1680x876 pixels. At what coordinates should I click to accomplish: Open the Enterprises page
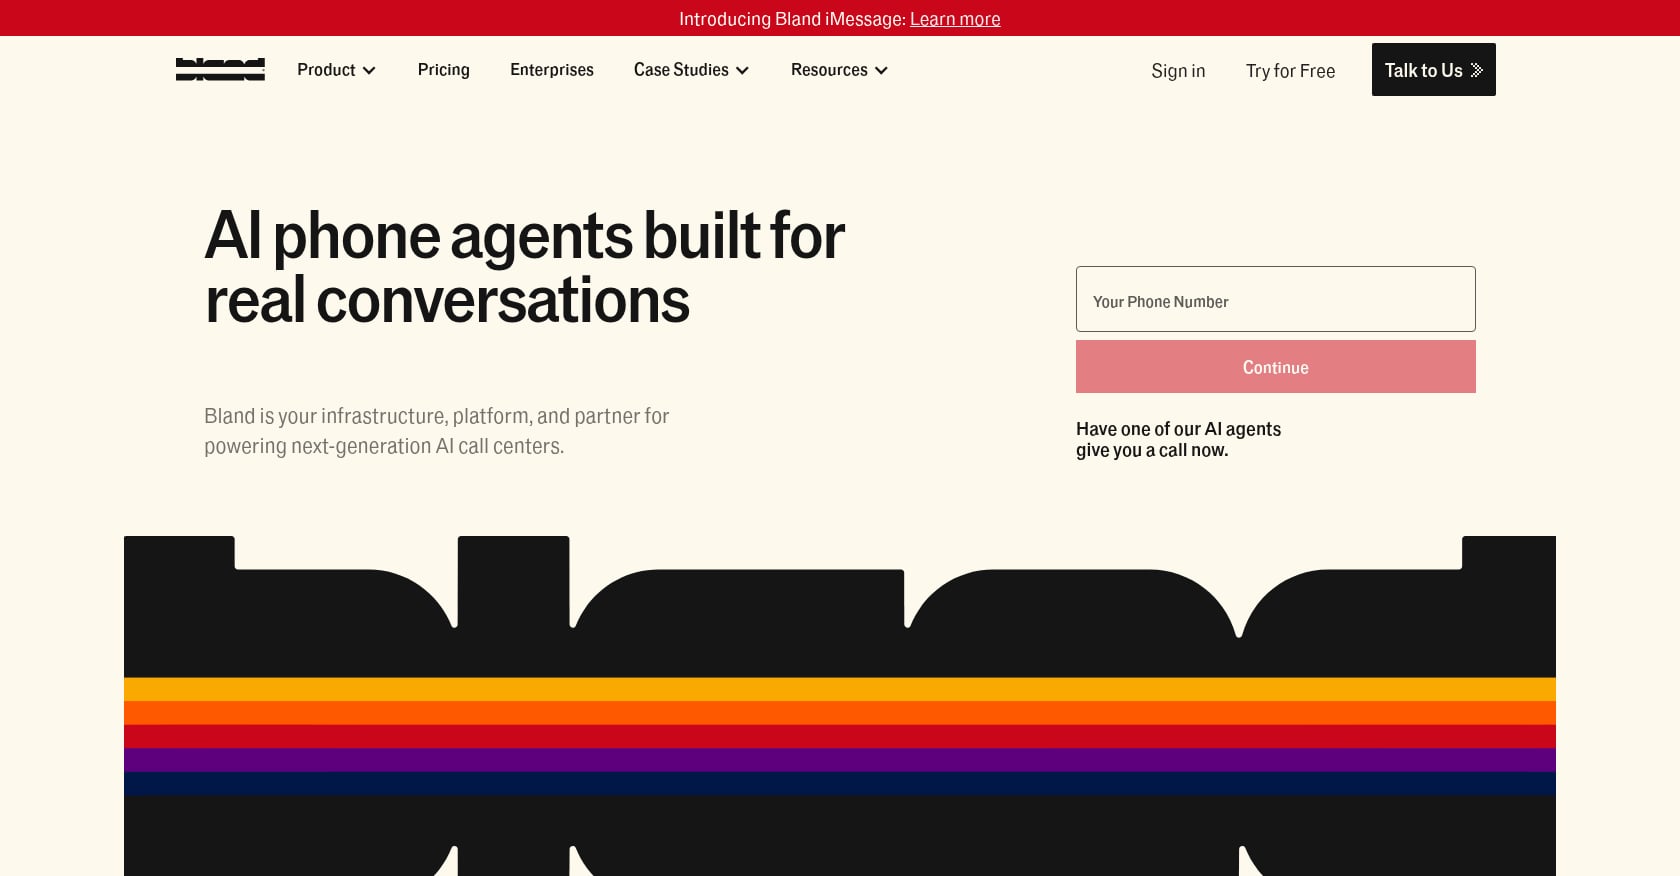tap(552, 70)
